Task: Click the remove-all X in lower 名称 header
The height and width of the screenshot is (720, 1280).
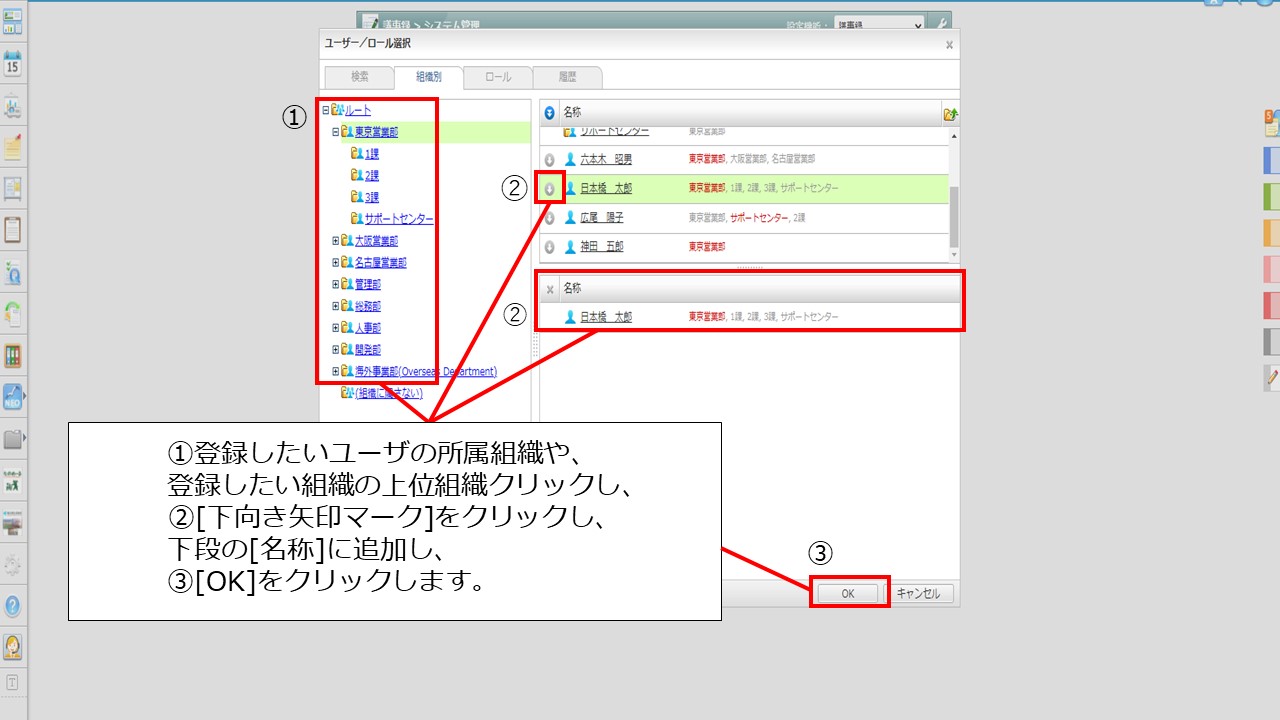Action: (549, 289)
